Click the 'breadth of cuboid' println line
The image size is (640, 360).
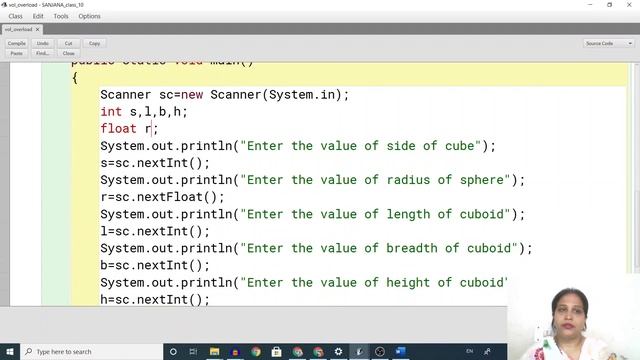[x=316, y=249]
